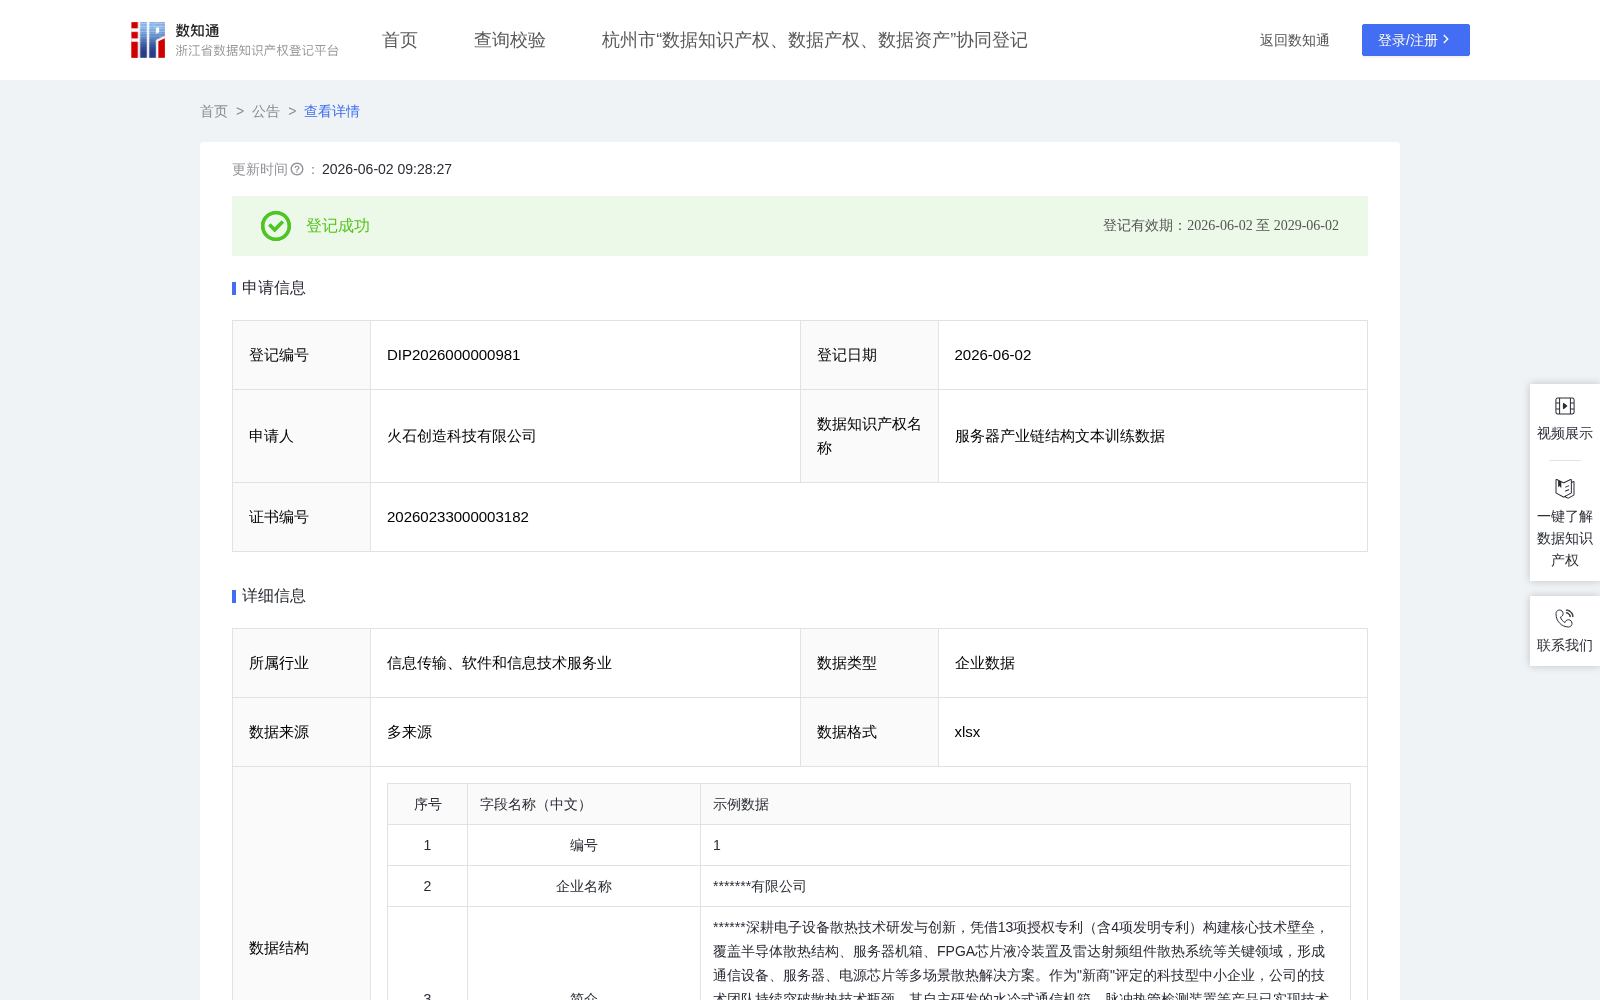
Task: Select applicant 火石创造科技有限公司
Action: tap(462, 436)
